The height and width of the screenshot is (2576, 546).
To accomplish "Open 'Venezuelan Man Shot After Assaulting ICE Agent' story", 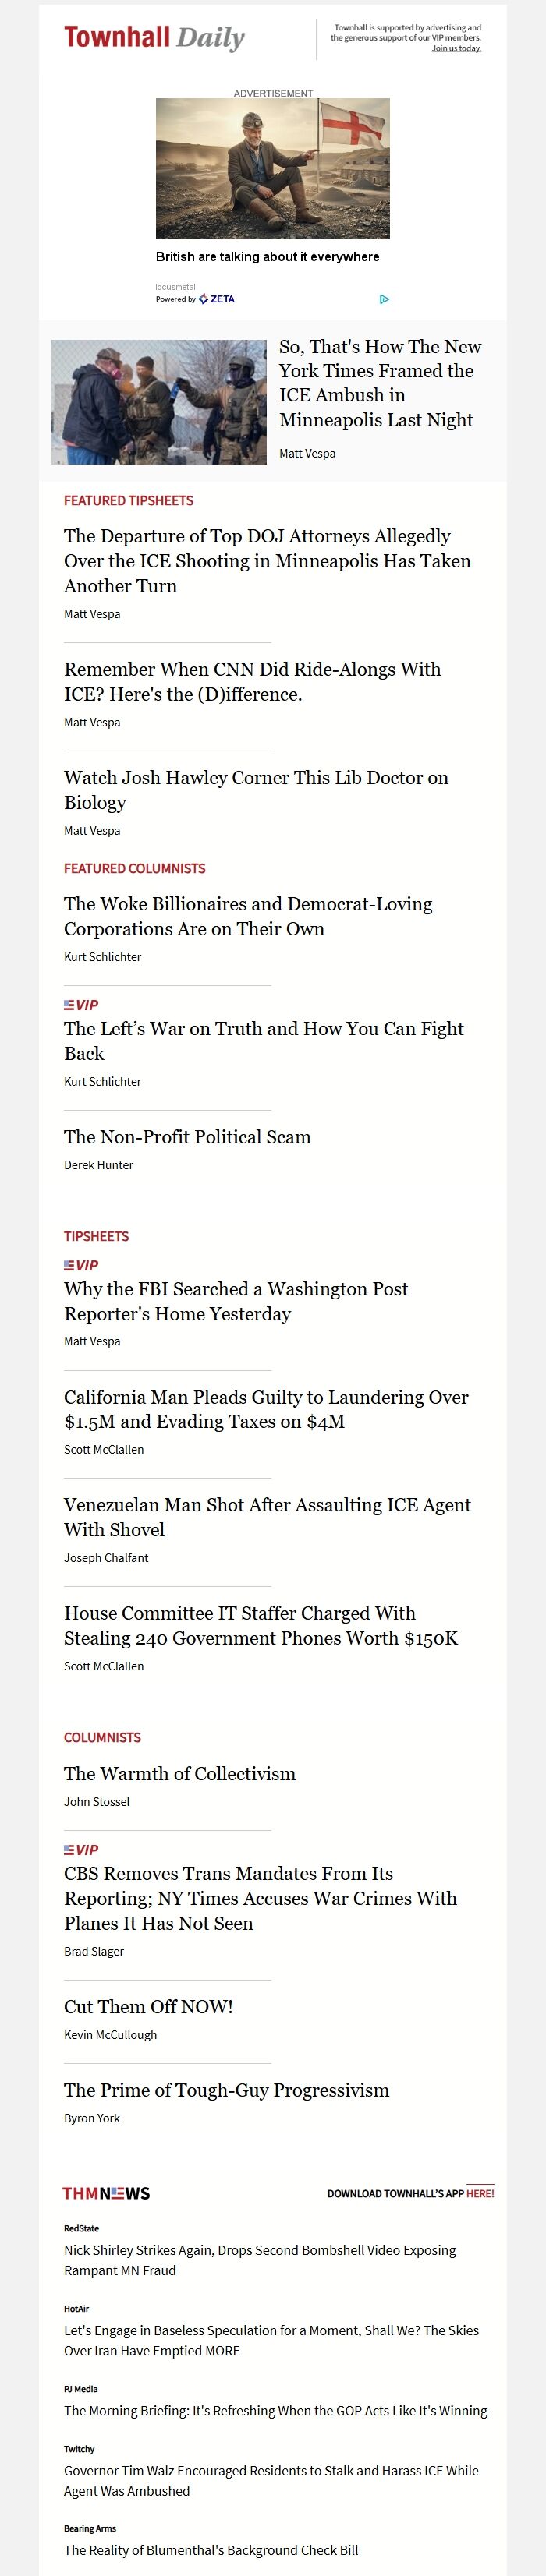I will coord(267,1517).
